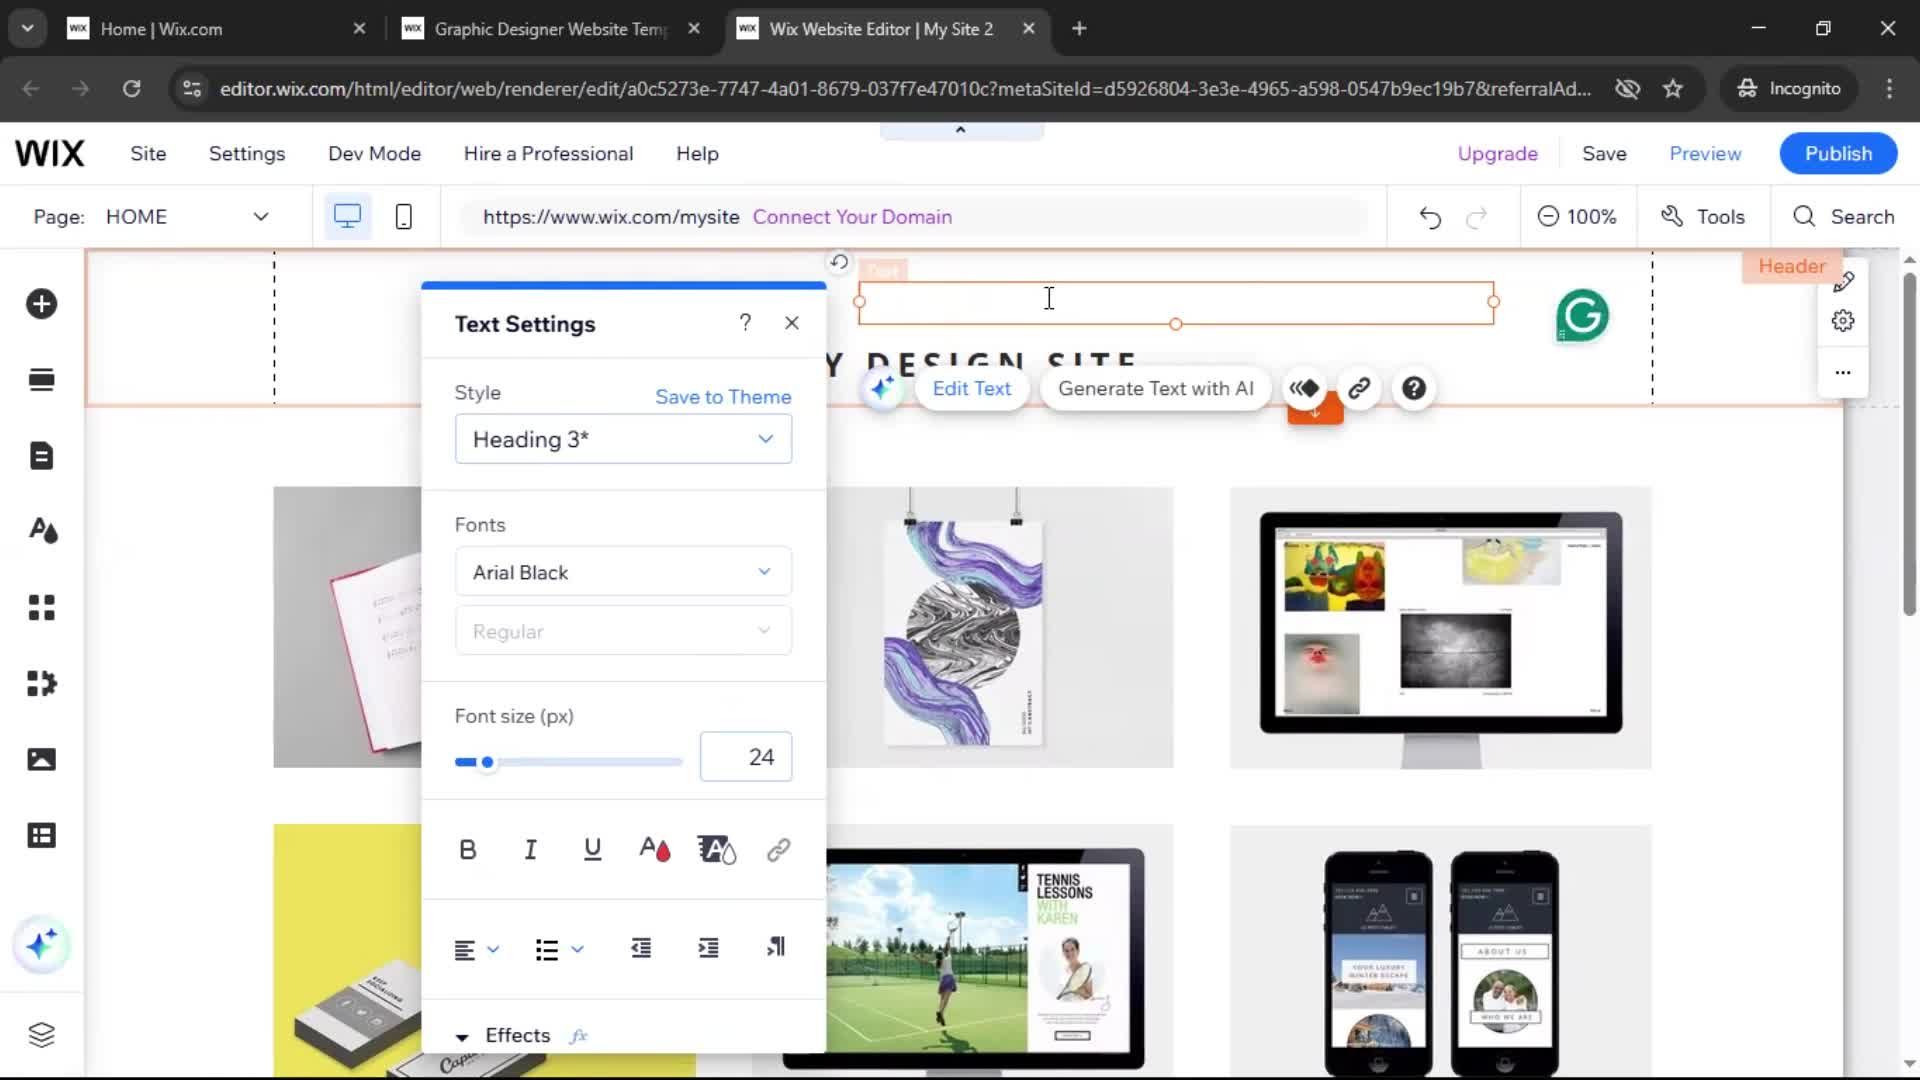Image resolution: width=1920 pixels, height=1080 pixels.
Task: Apply bold formatting in Text Settings
Action: click(x=467, y=850)
